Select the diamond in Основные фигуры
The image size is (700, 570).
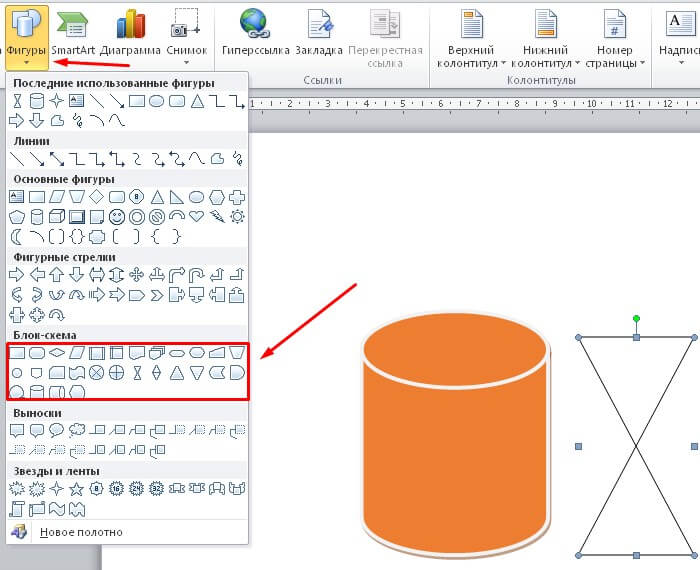pyautogui.click(x=96, y=197)
